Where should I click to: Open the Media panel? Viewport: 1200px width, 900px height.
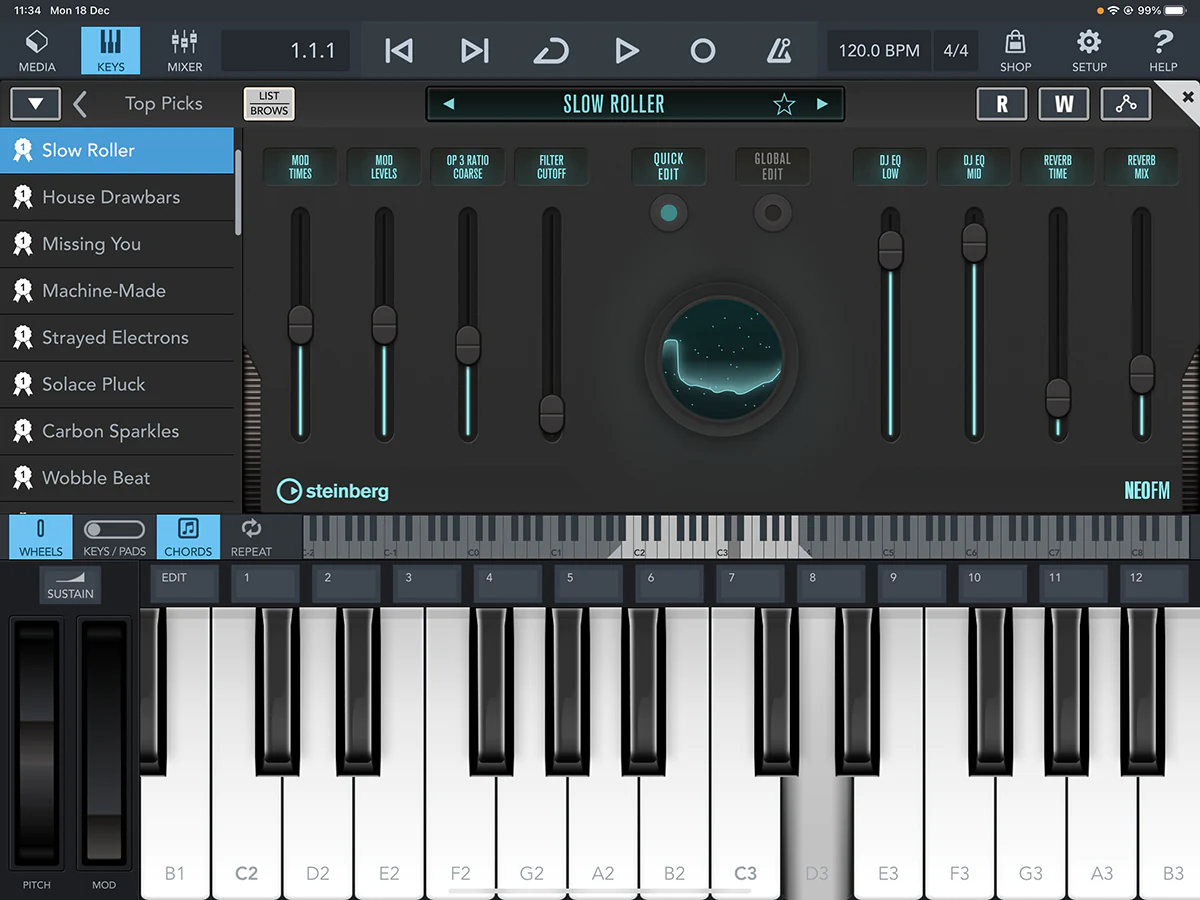coord(37,50)
